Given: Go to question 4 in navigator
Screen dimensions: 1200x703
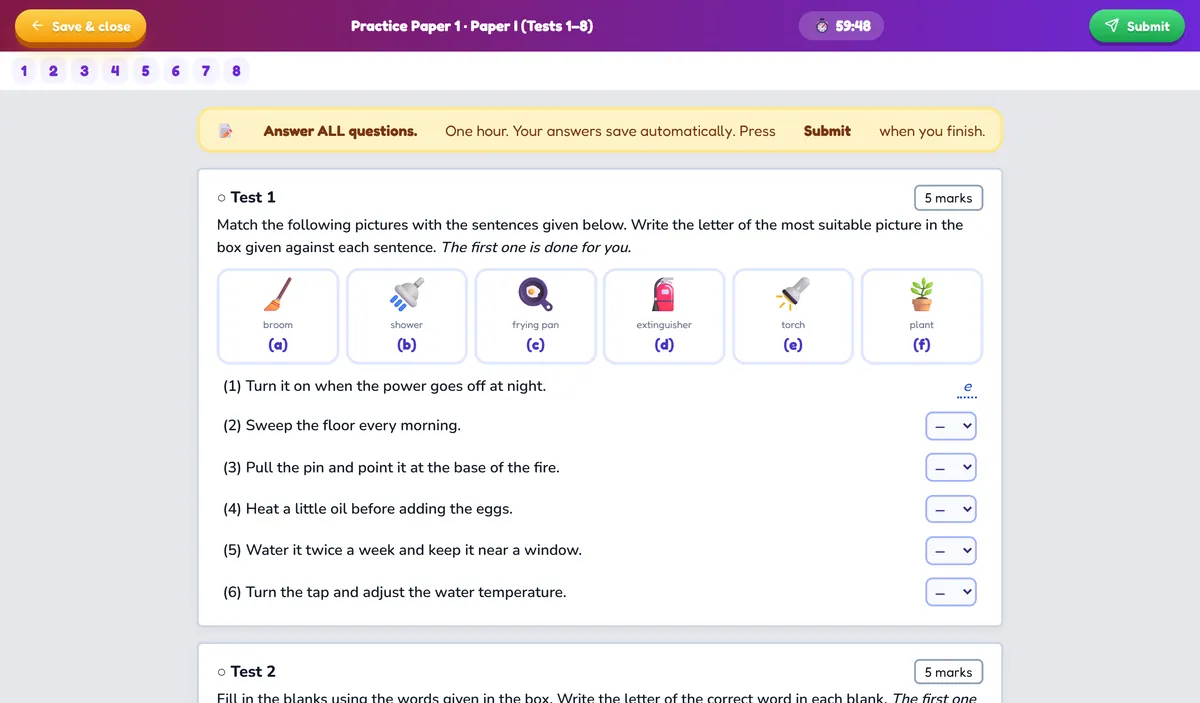Looking at the screenshot, I should coord(115,71).
